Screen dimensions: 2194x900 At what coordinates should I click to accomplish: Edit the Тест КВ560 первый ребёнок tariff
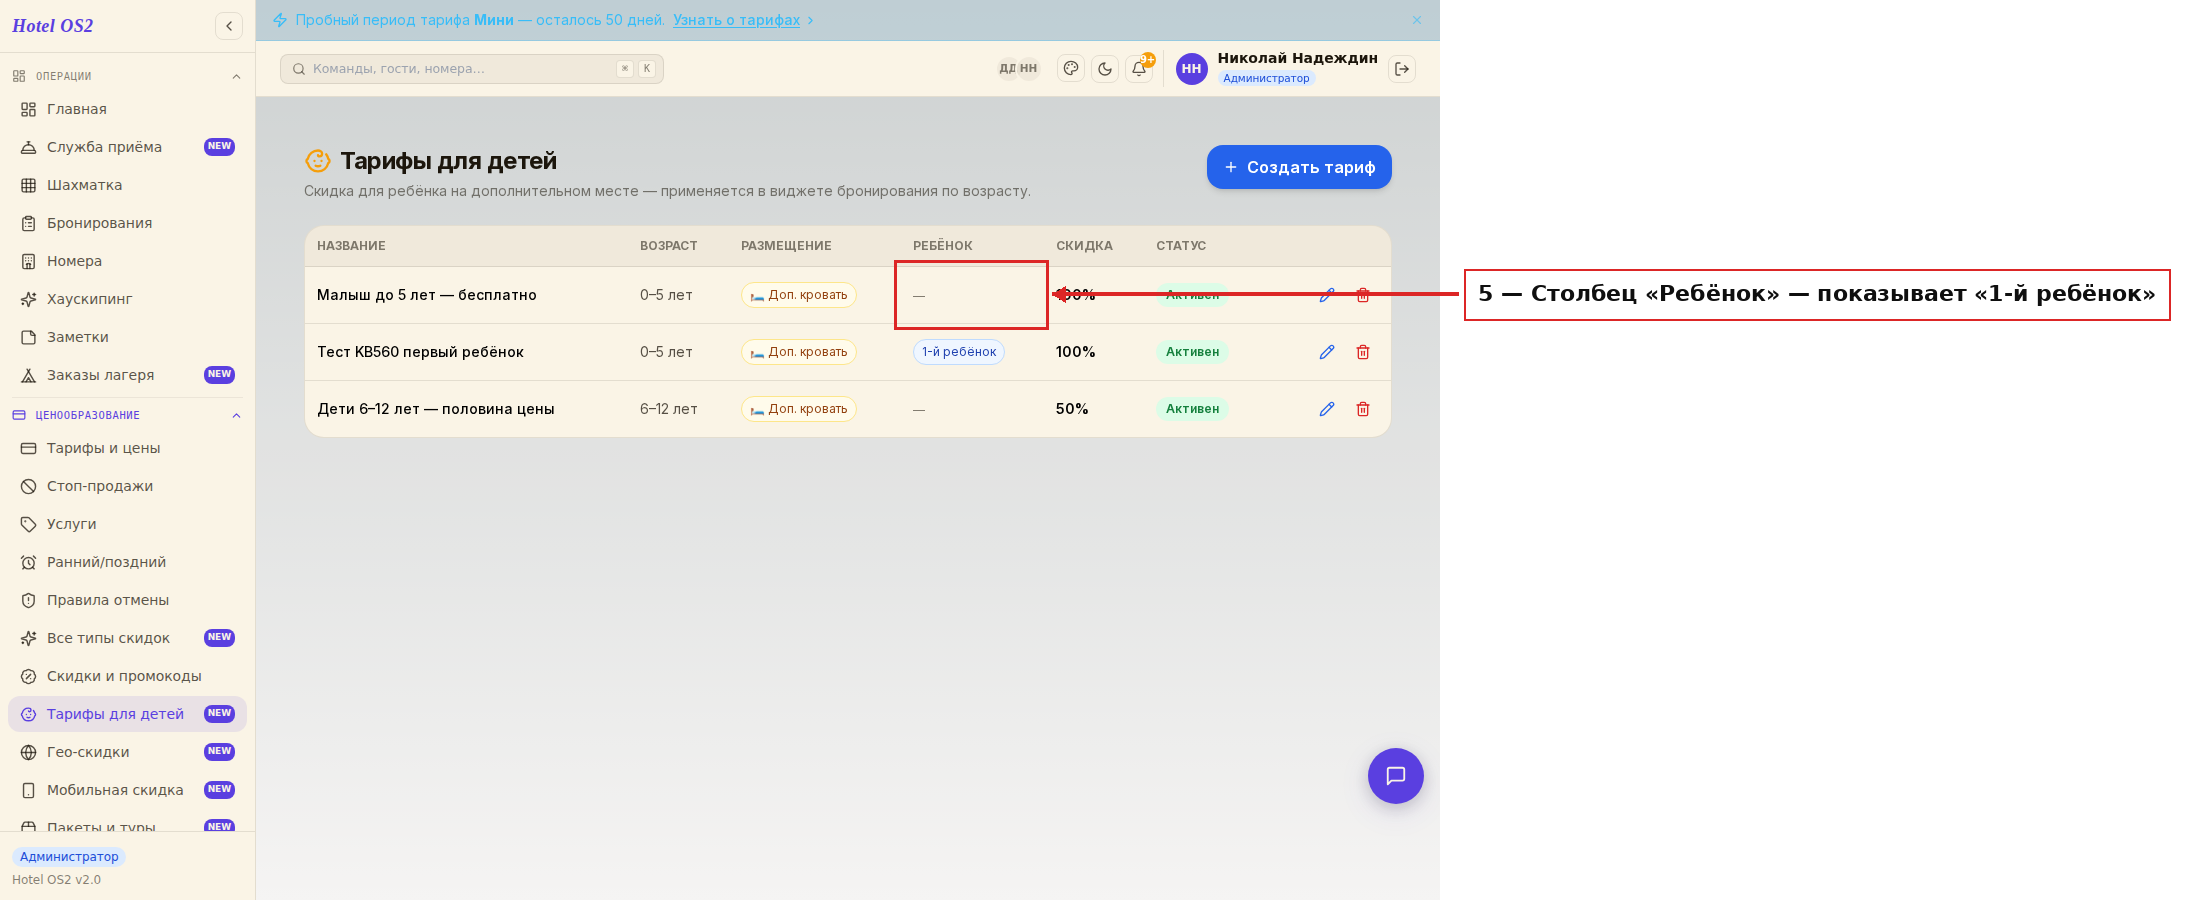coord(1327,352)
